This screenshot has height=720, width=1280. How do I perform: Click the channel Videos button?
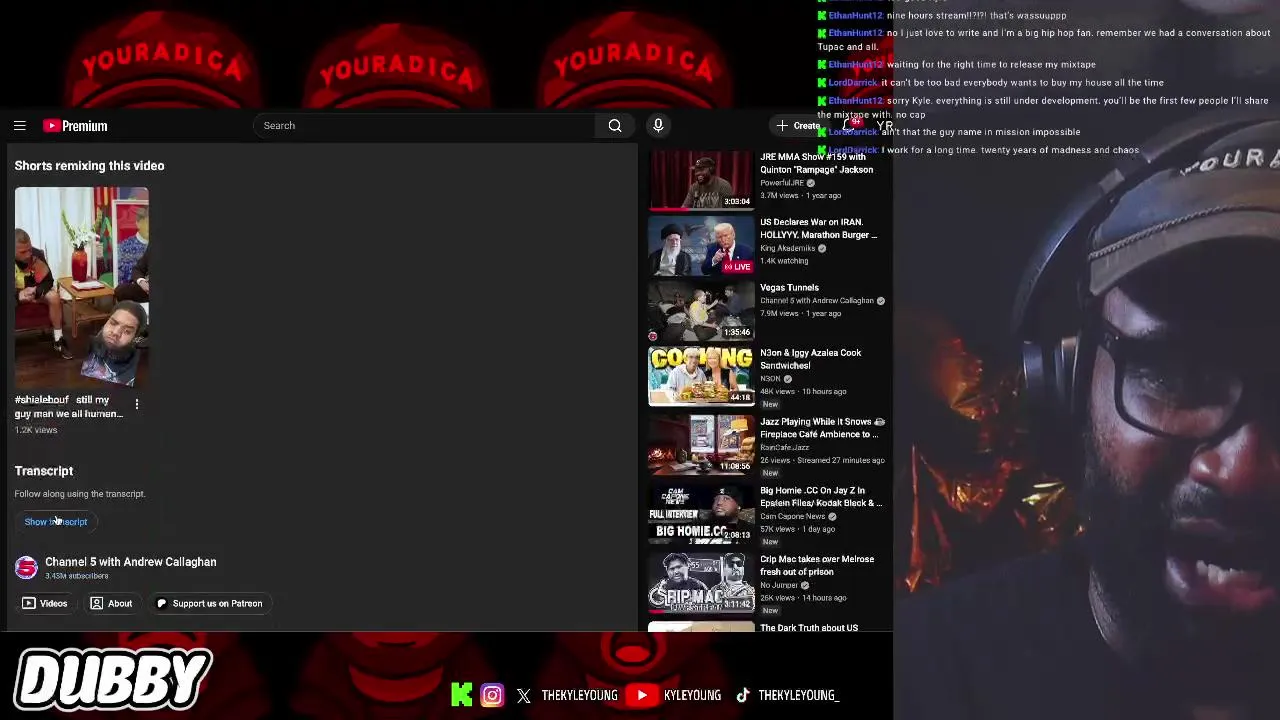45,603
